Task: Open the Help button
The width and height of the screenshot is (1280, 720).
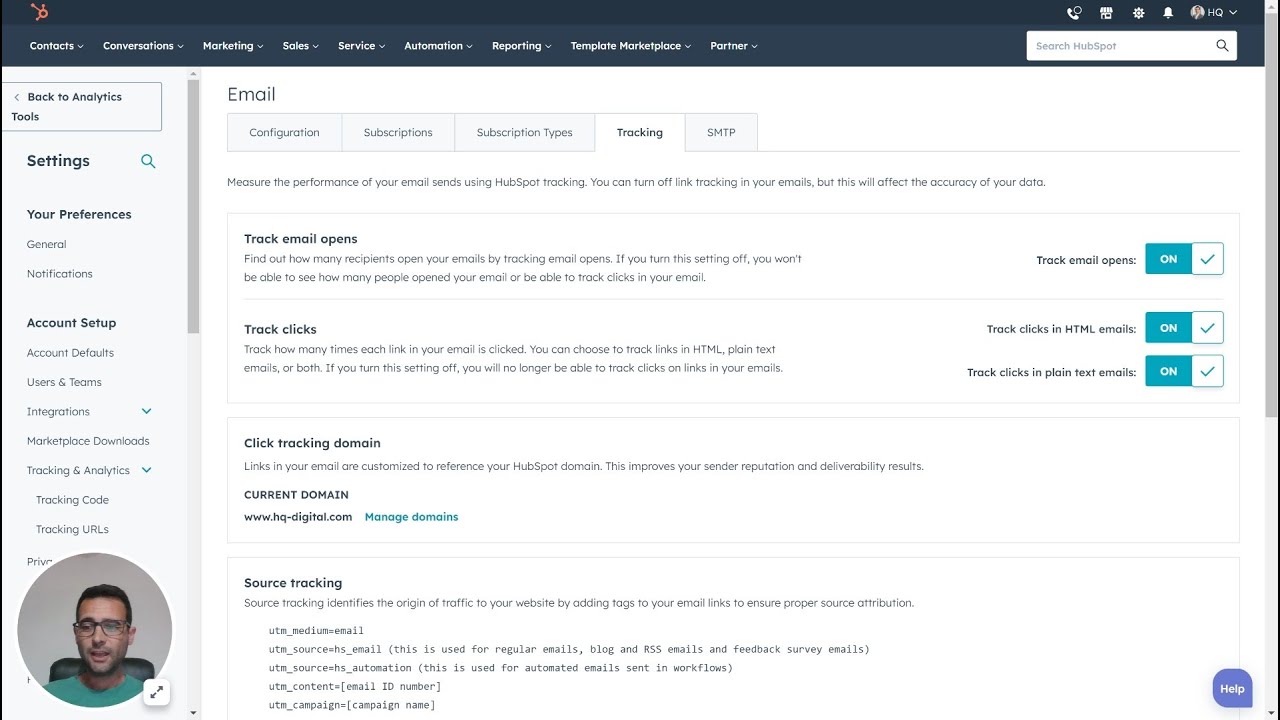Action: click(x=1232, y=688)
